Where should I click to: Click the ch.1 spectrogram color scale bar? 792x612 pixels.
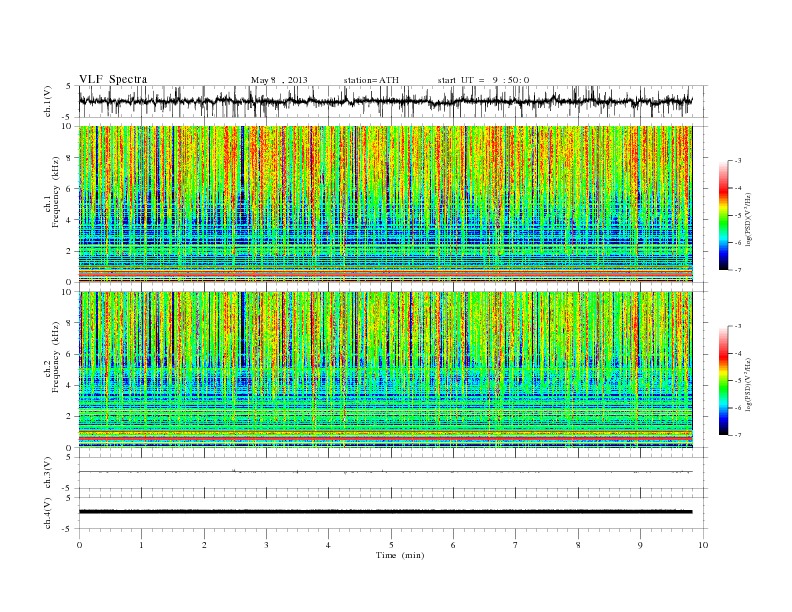click(723, 215)
